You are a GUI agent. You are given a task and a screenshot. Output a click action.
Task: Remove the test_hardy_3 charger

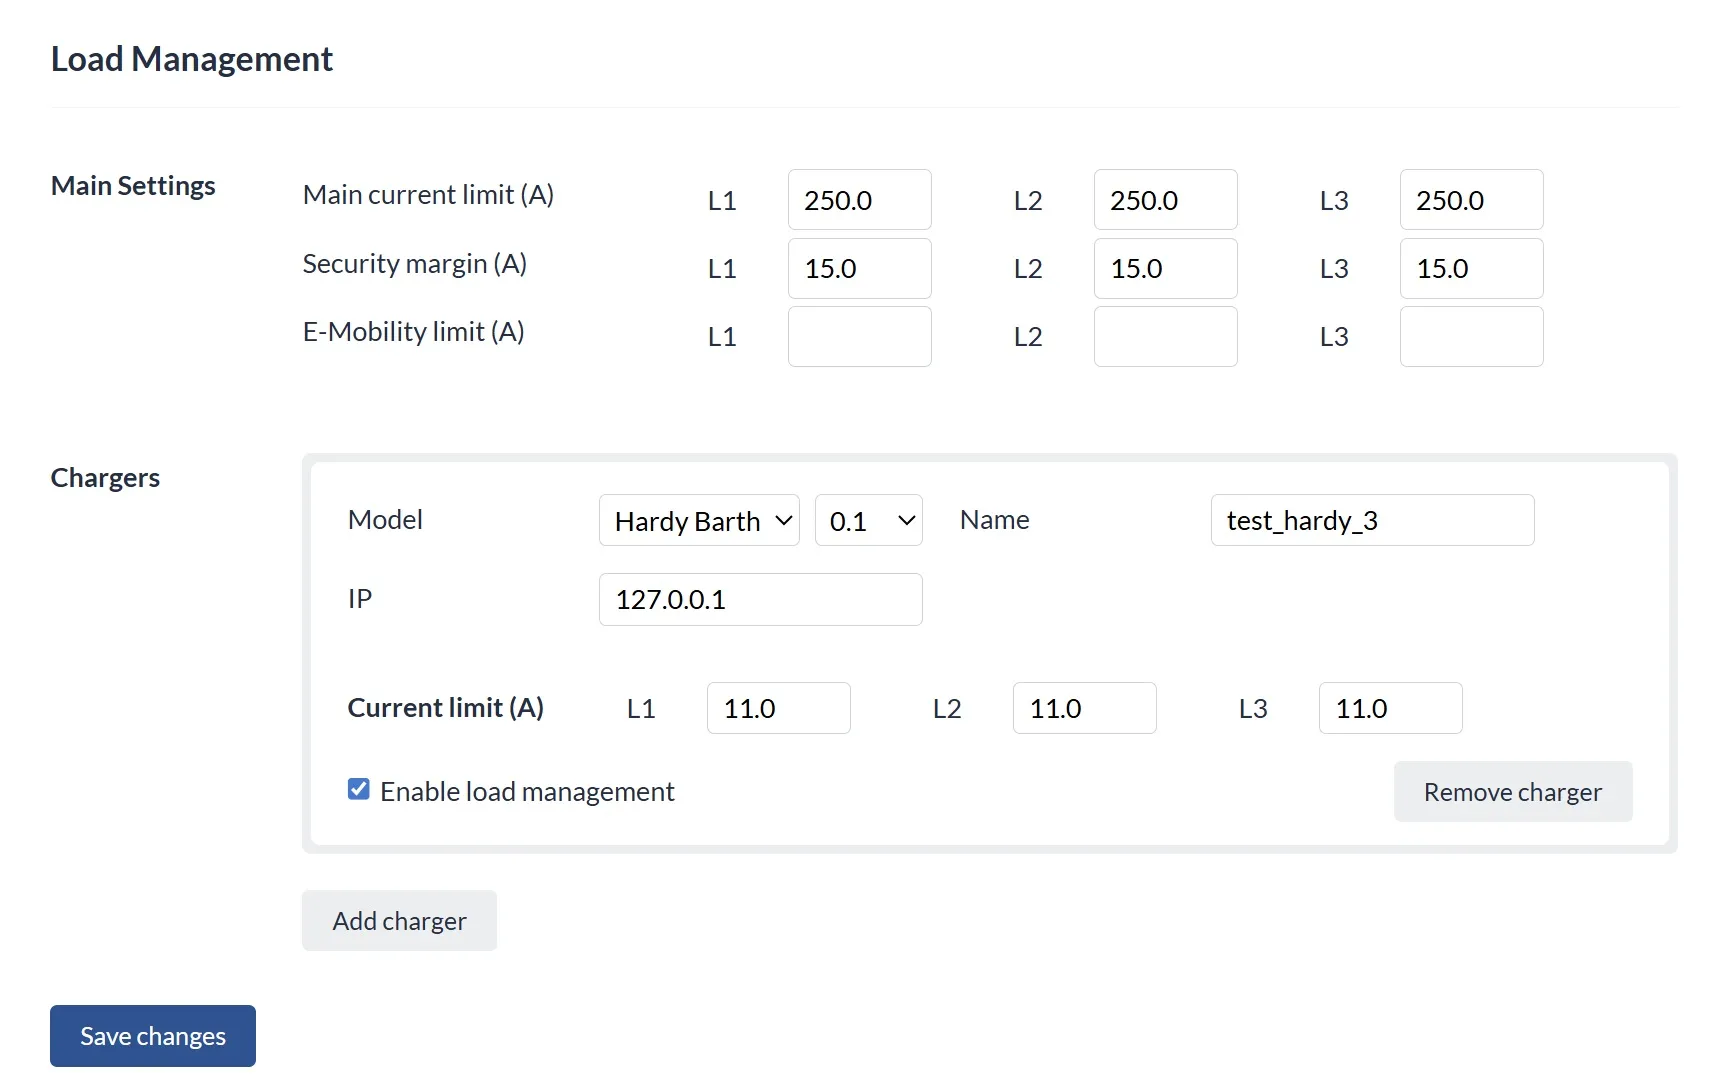[1513, 791]
